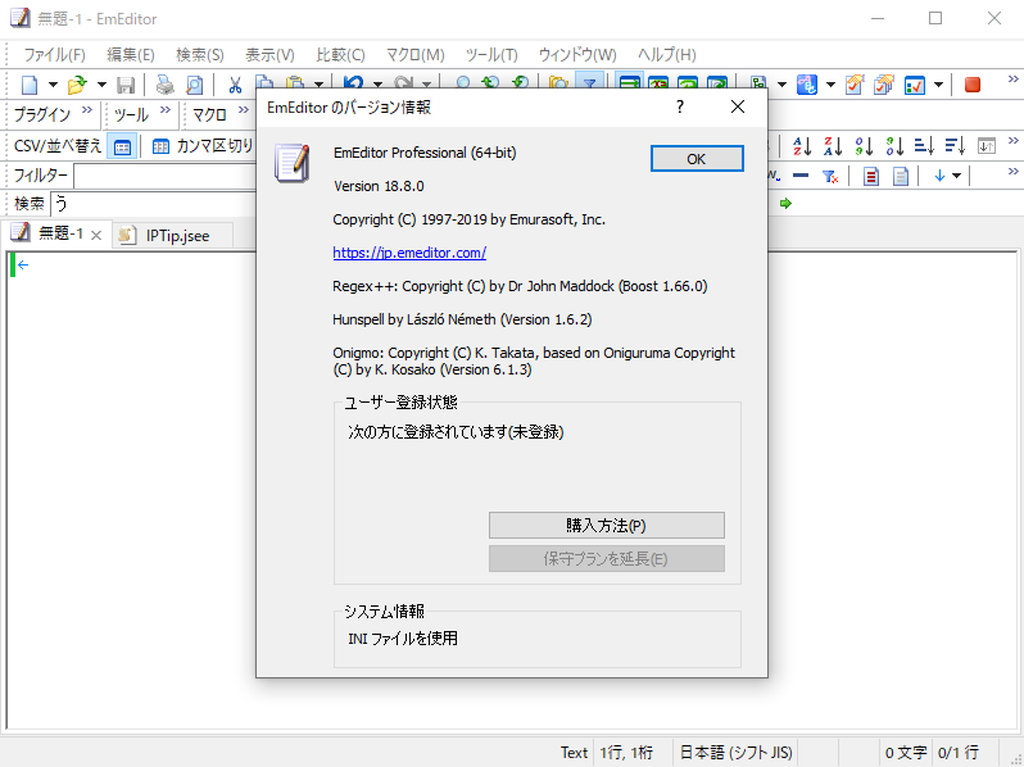The image size is (1024, 767).
Task: Click the ascending sort icon
Action: (801, 145)
